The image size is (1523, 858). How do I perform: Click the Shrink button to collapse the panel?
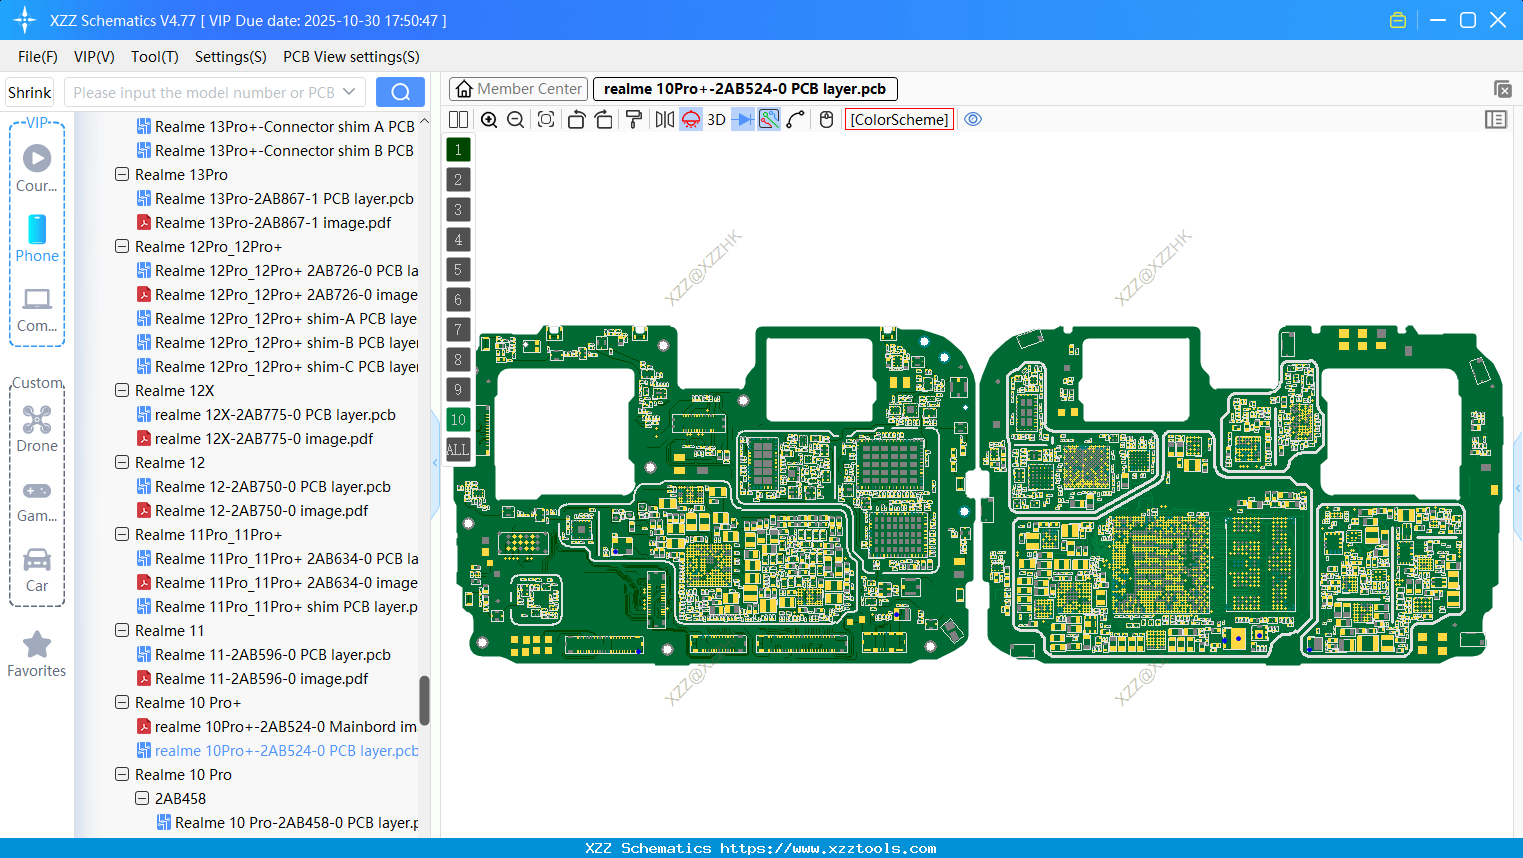29,91
